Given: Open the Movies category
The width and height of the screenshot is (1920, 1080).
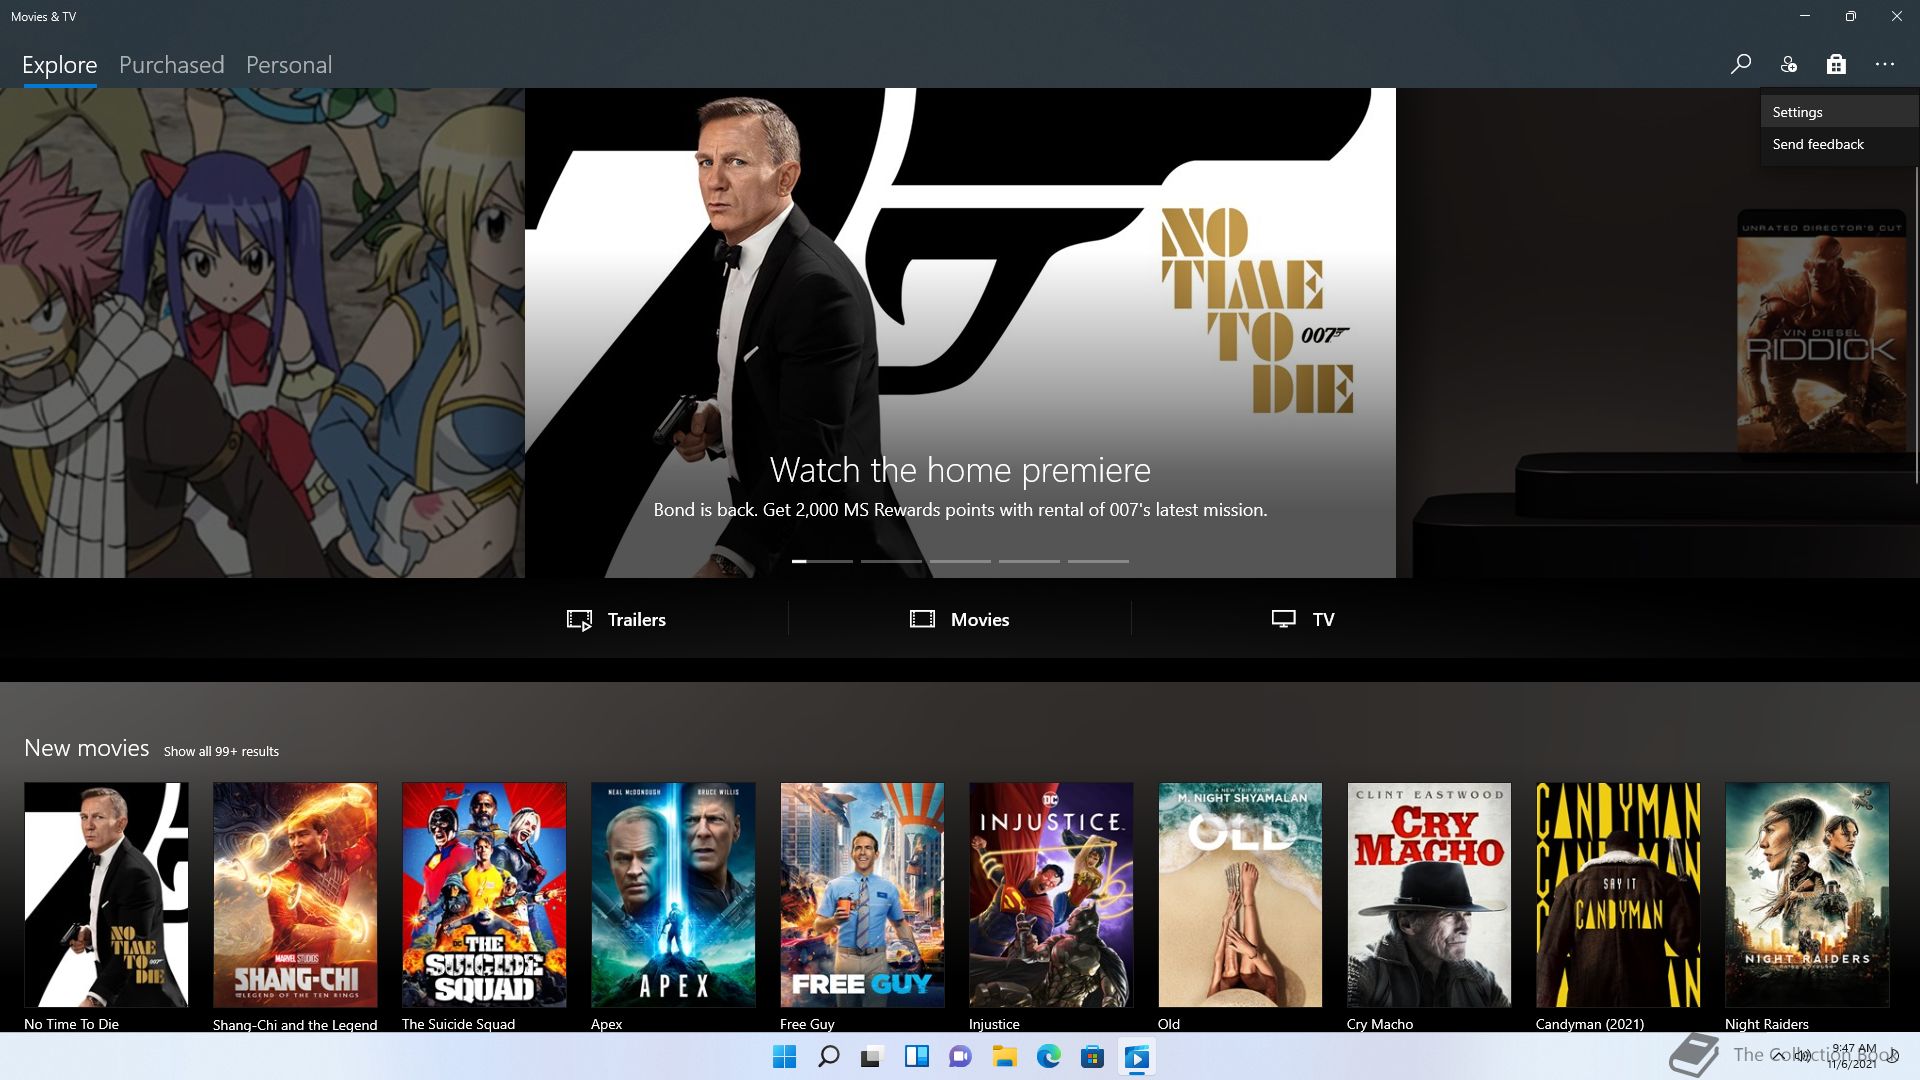Looking at the screenshot, I should (960, 619).
